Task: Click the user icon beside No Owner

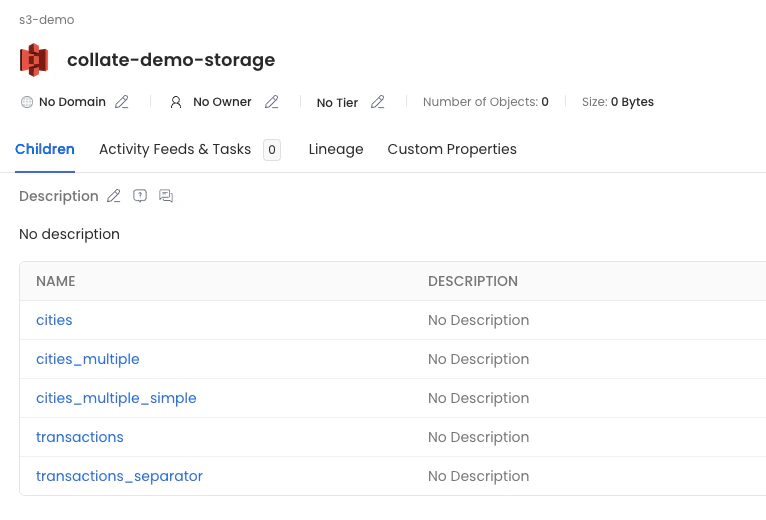Action: pos(176,102)
